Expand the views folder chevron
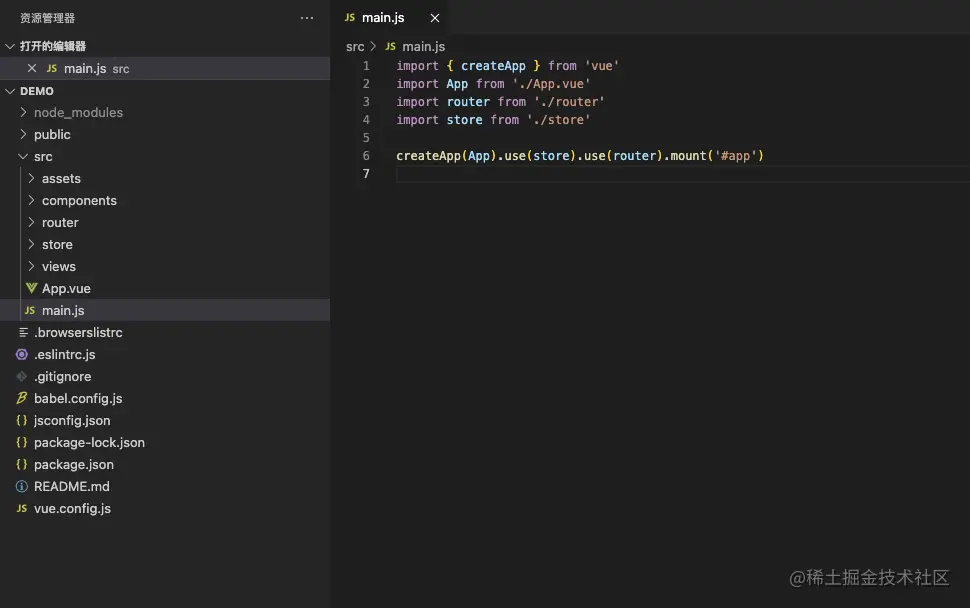The image size is (970, 608). (x=31, y=266)
